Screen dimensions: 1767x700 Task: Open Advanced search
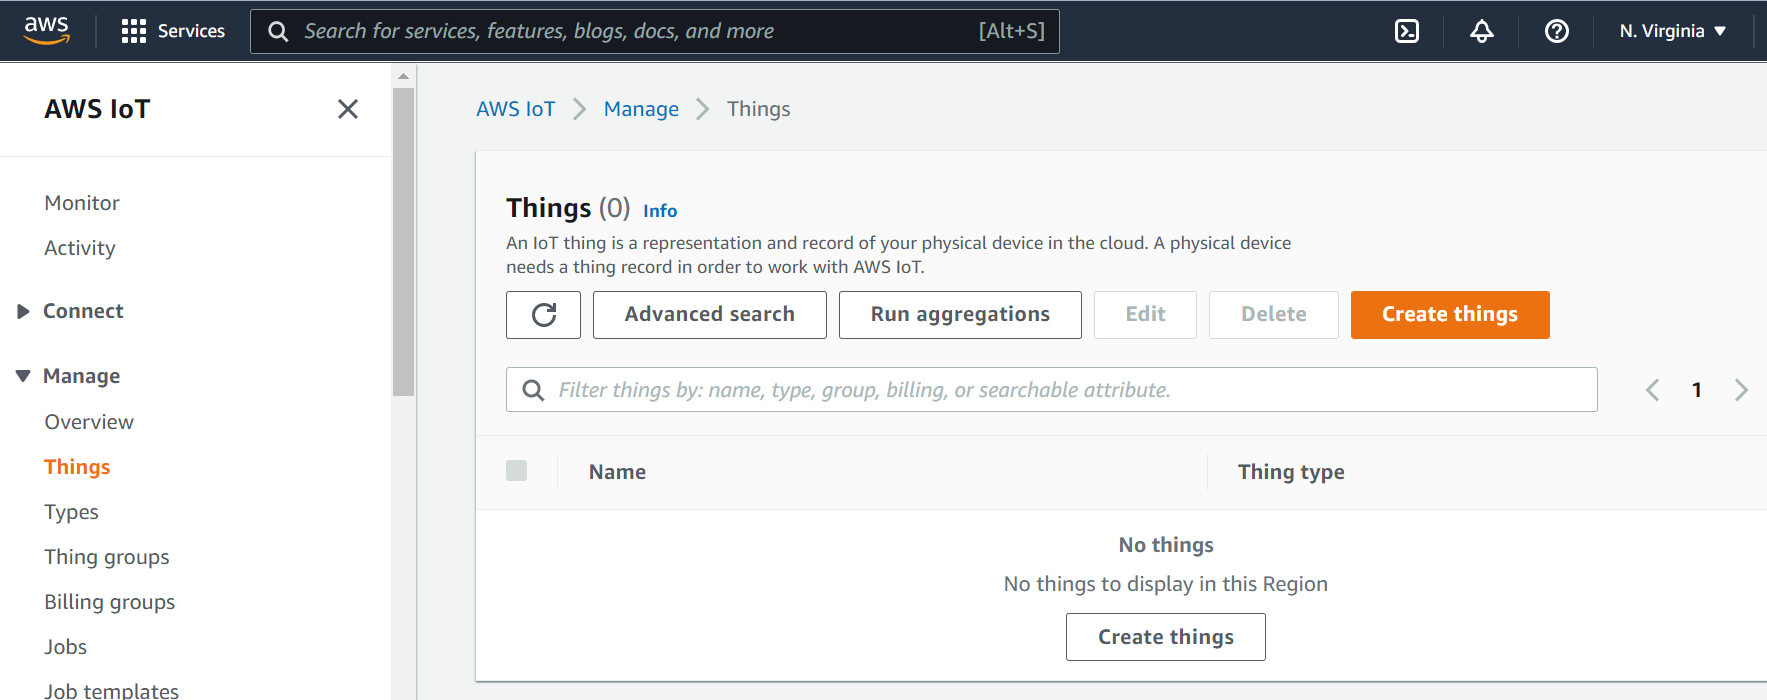[710, 315]
